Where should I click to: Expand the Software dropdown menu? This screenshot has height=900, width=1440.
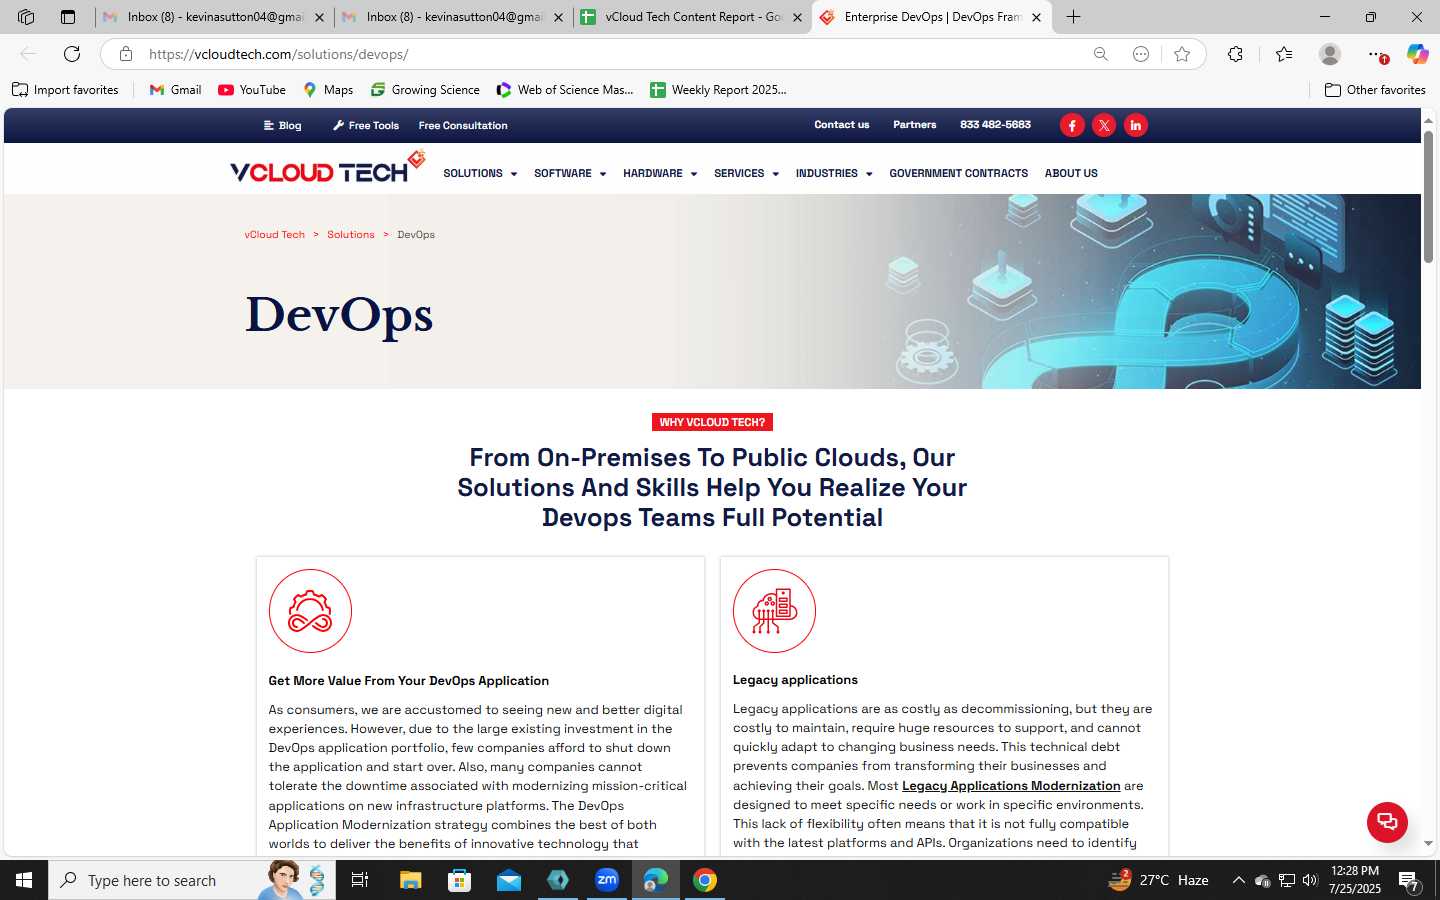click(570, 173)
